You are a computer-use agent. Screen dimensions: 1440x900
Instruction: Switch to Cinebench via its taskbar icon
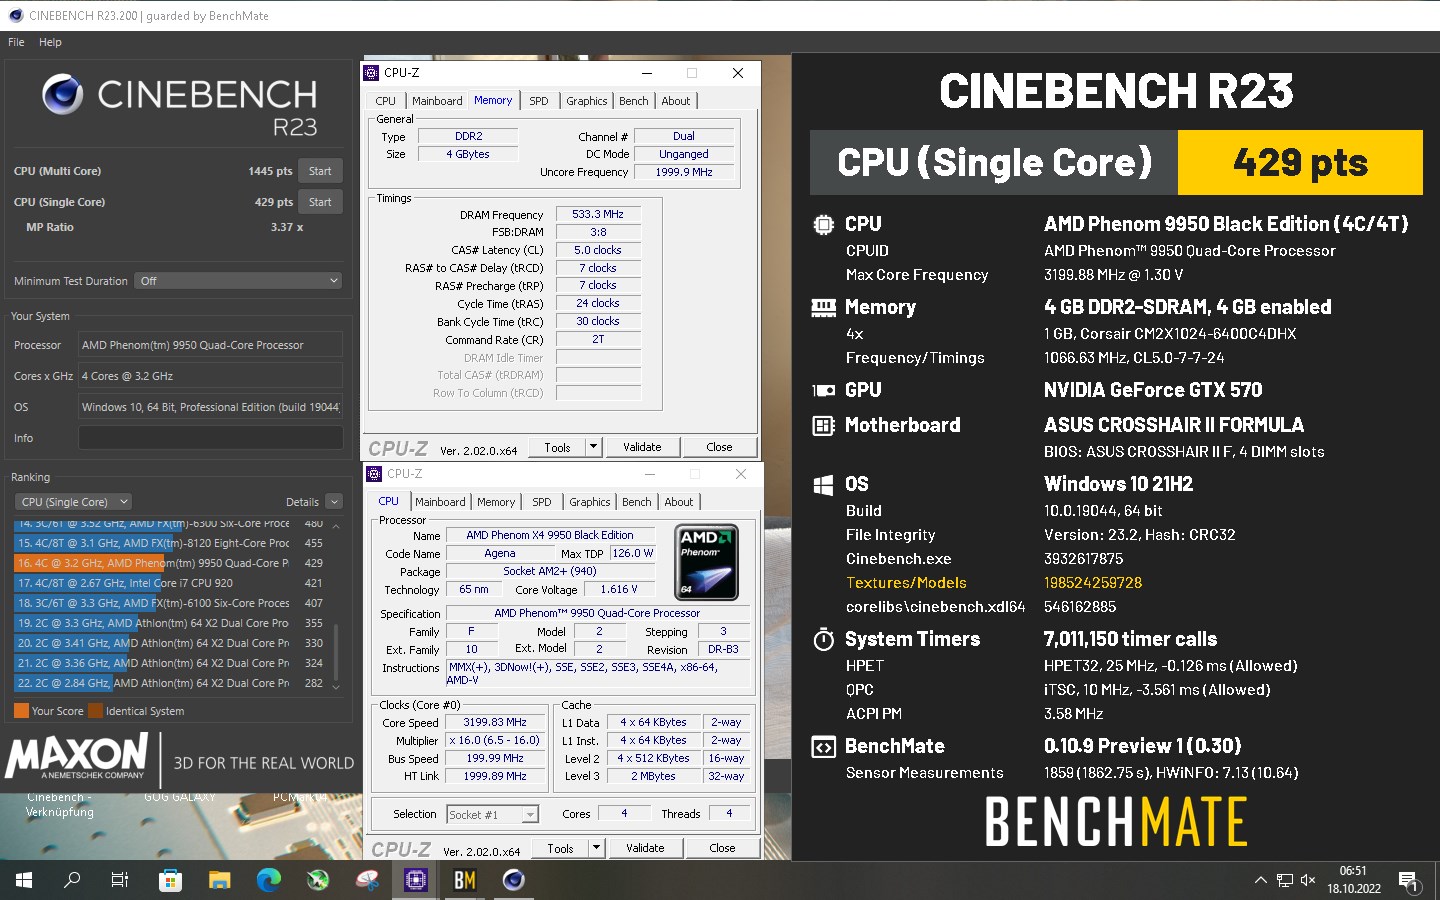(514, 880)
